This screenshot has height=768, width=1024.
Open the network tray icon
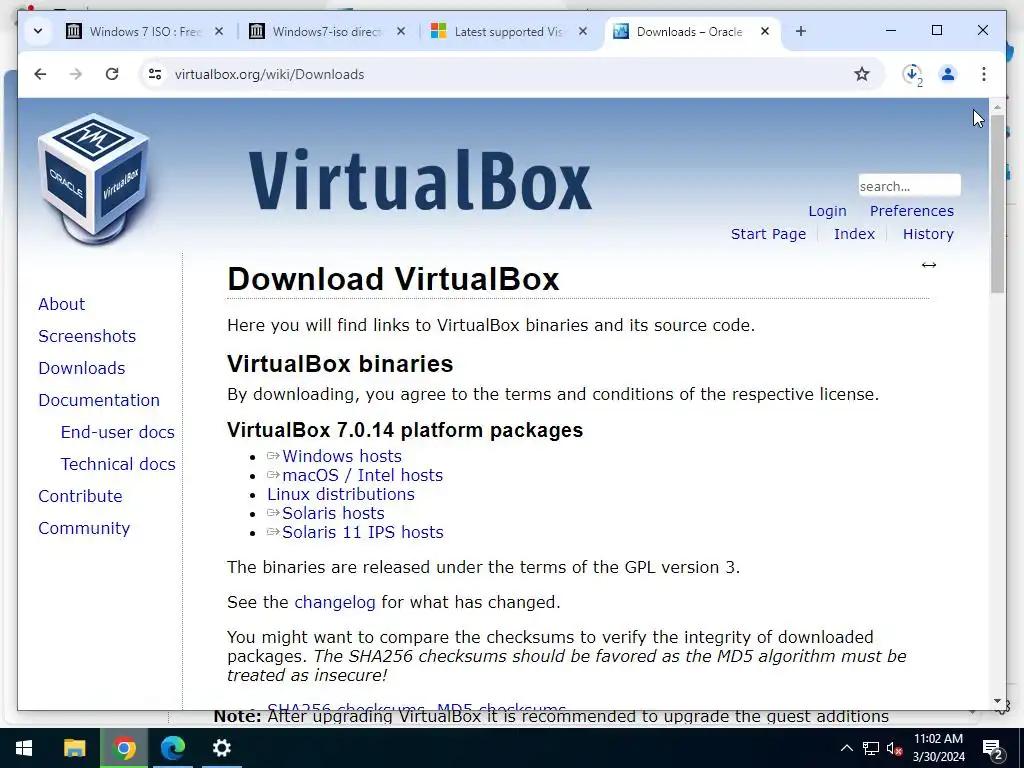871,748
